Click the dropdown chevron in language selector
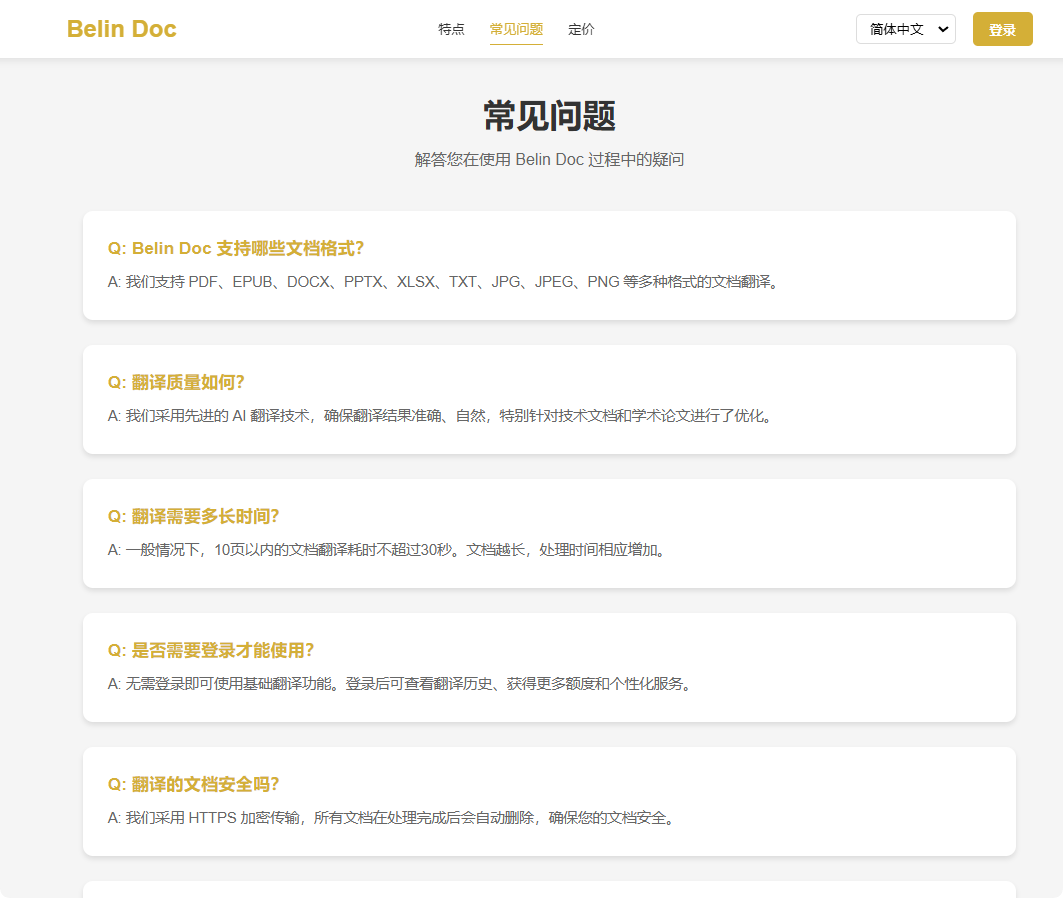Image resolution: width=1063 pixels, height=898 pixels. click(x=942, y=29)
